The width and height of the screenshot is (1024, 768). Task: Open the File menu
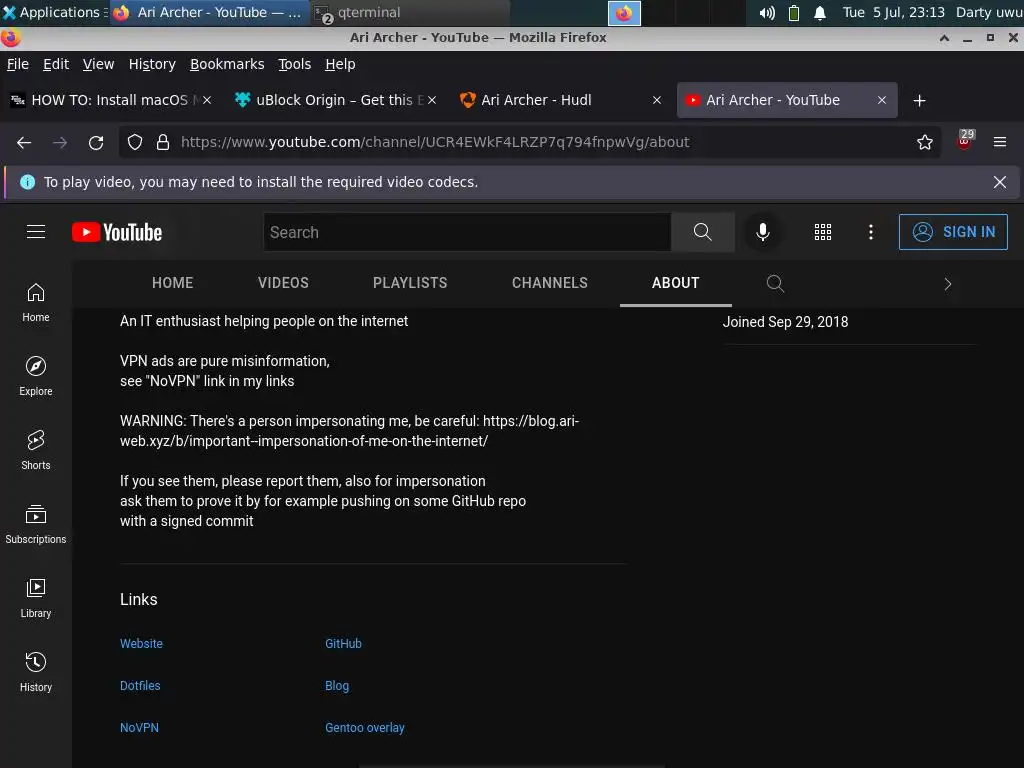pyautogui.click(x=18, y=64)
